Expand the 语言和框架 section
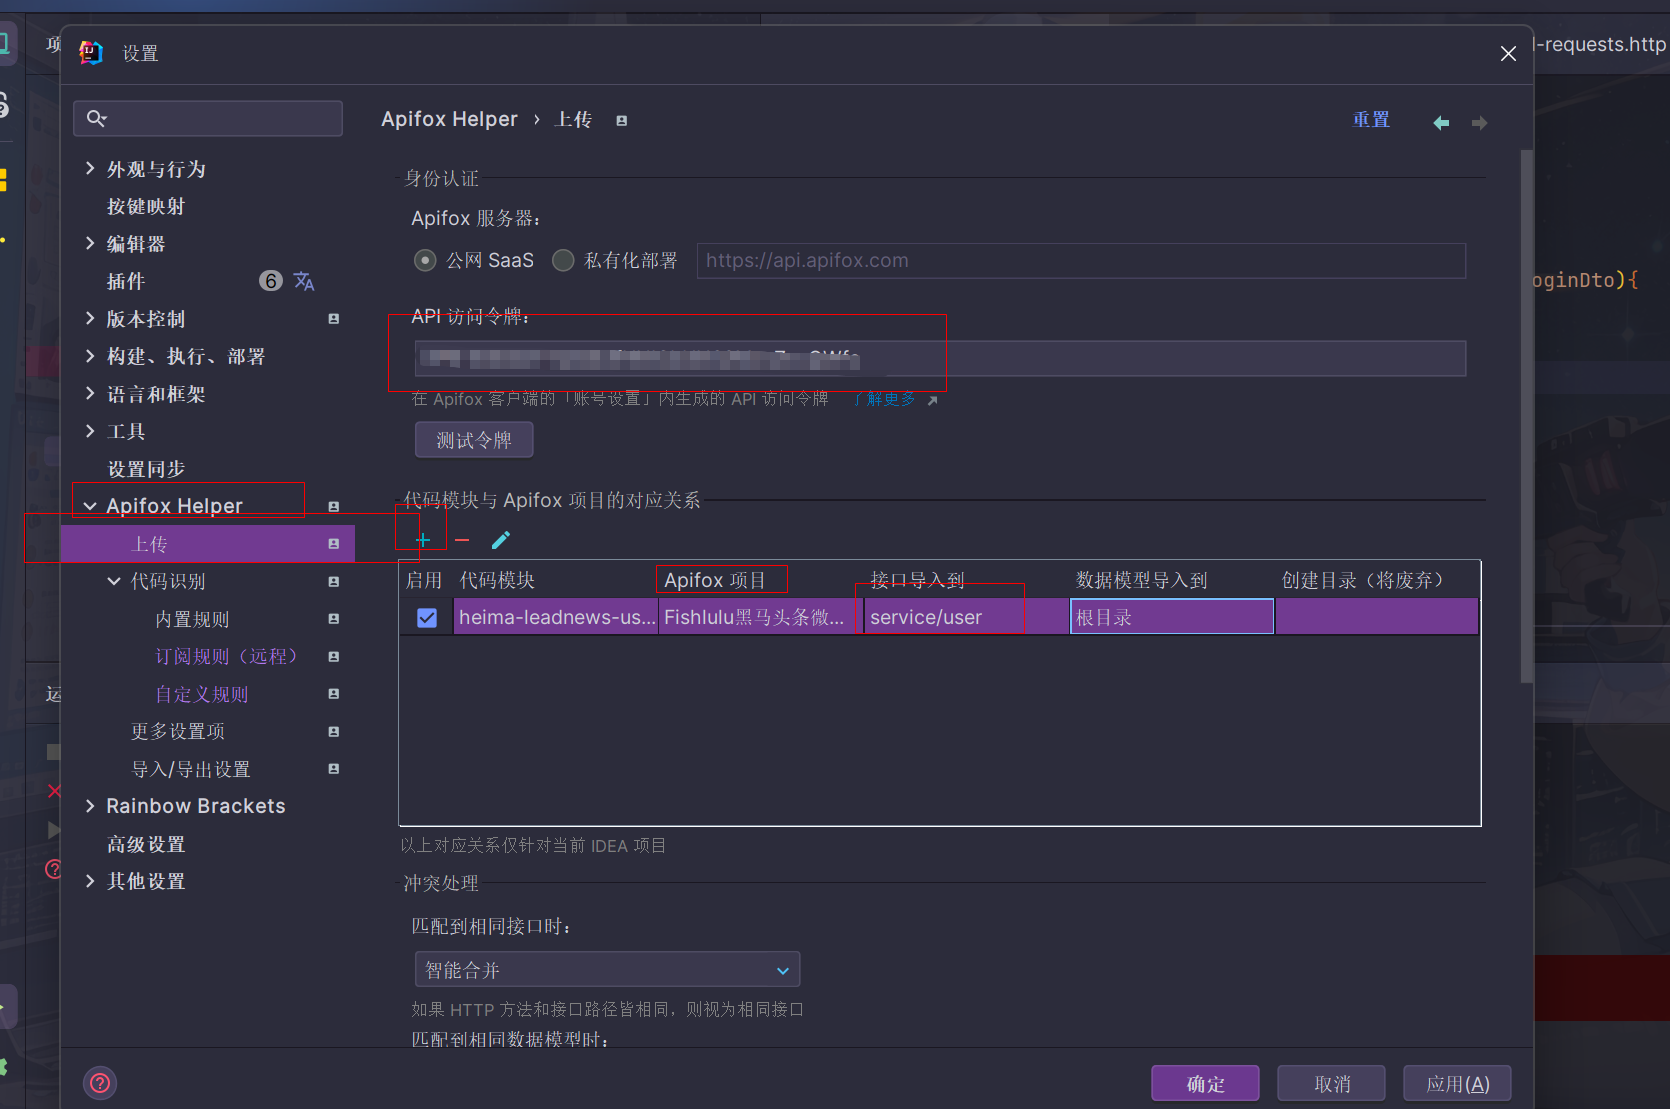This screenshot has height=1109, width=1670. pos(90,393)
